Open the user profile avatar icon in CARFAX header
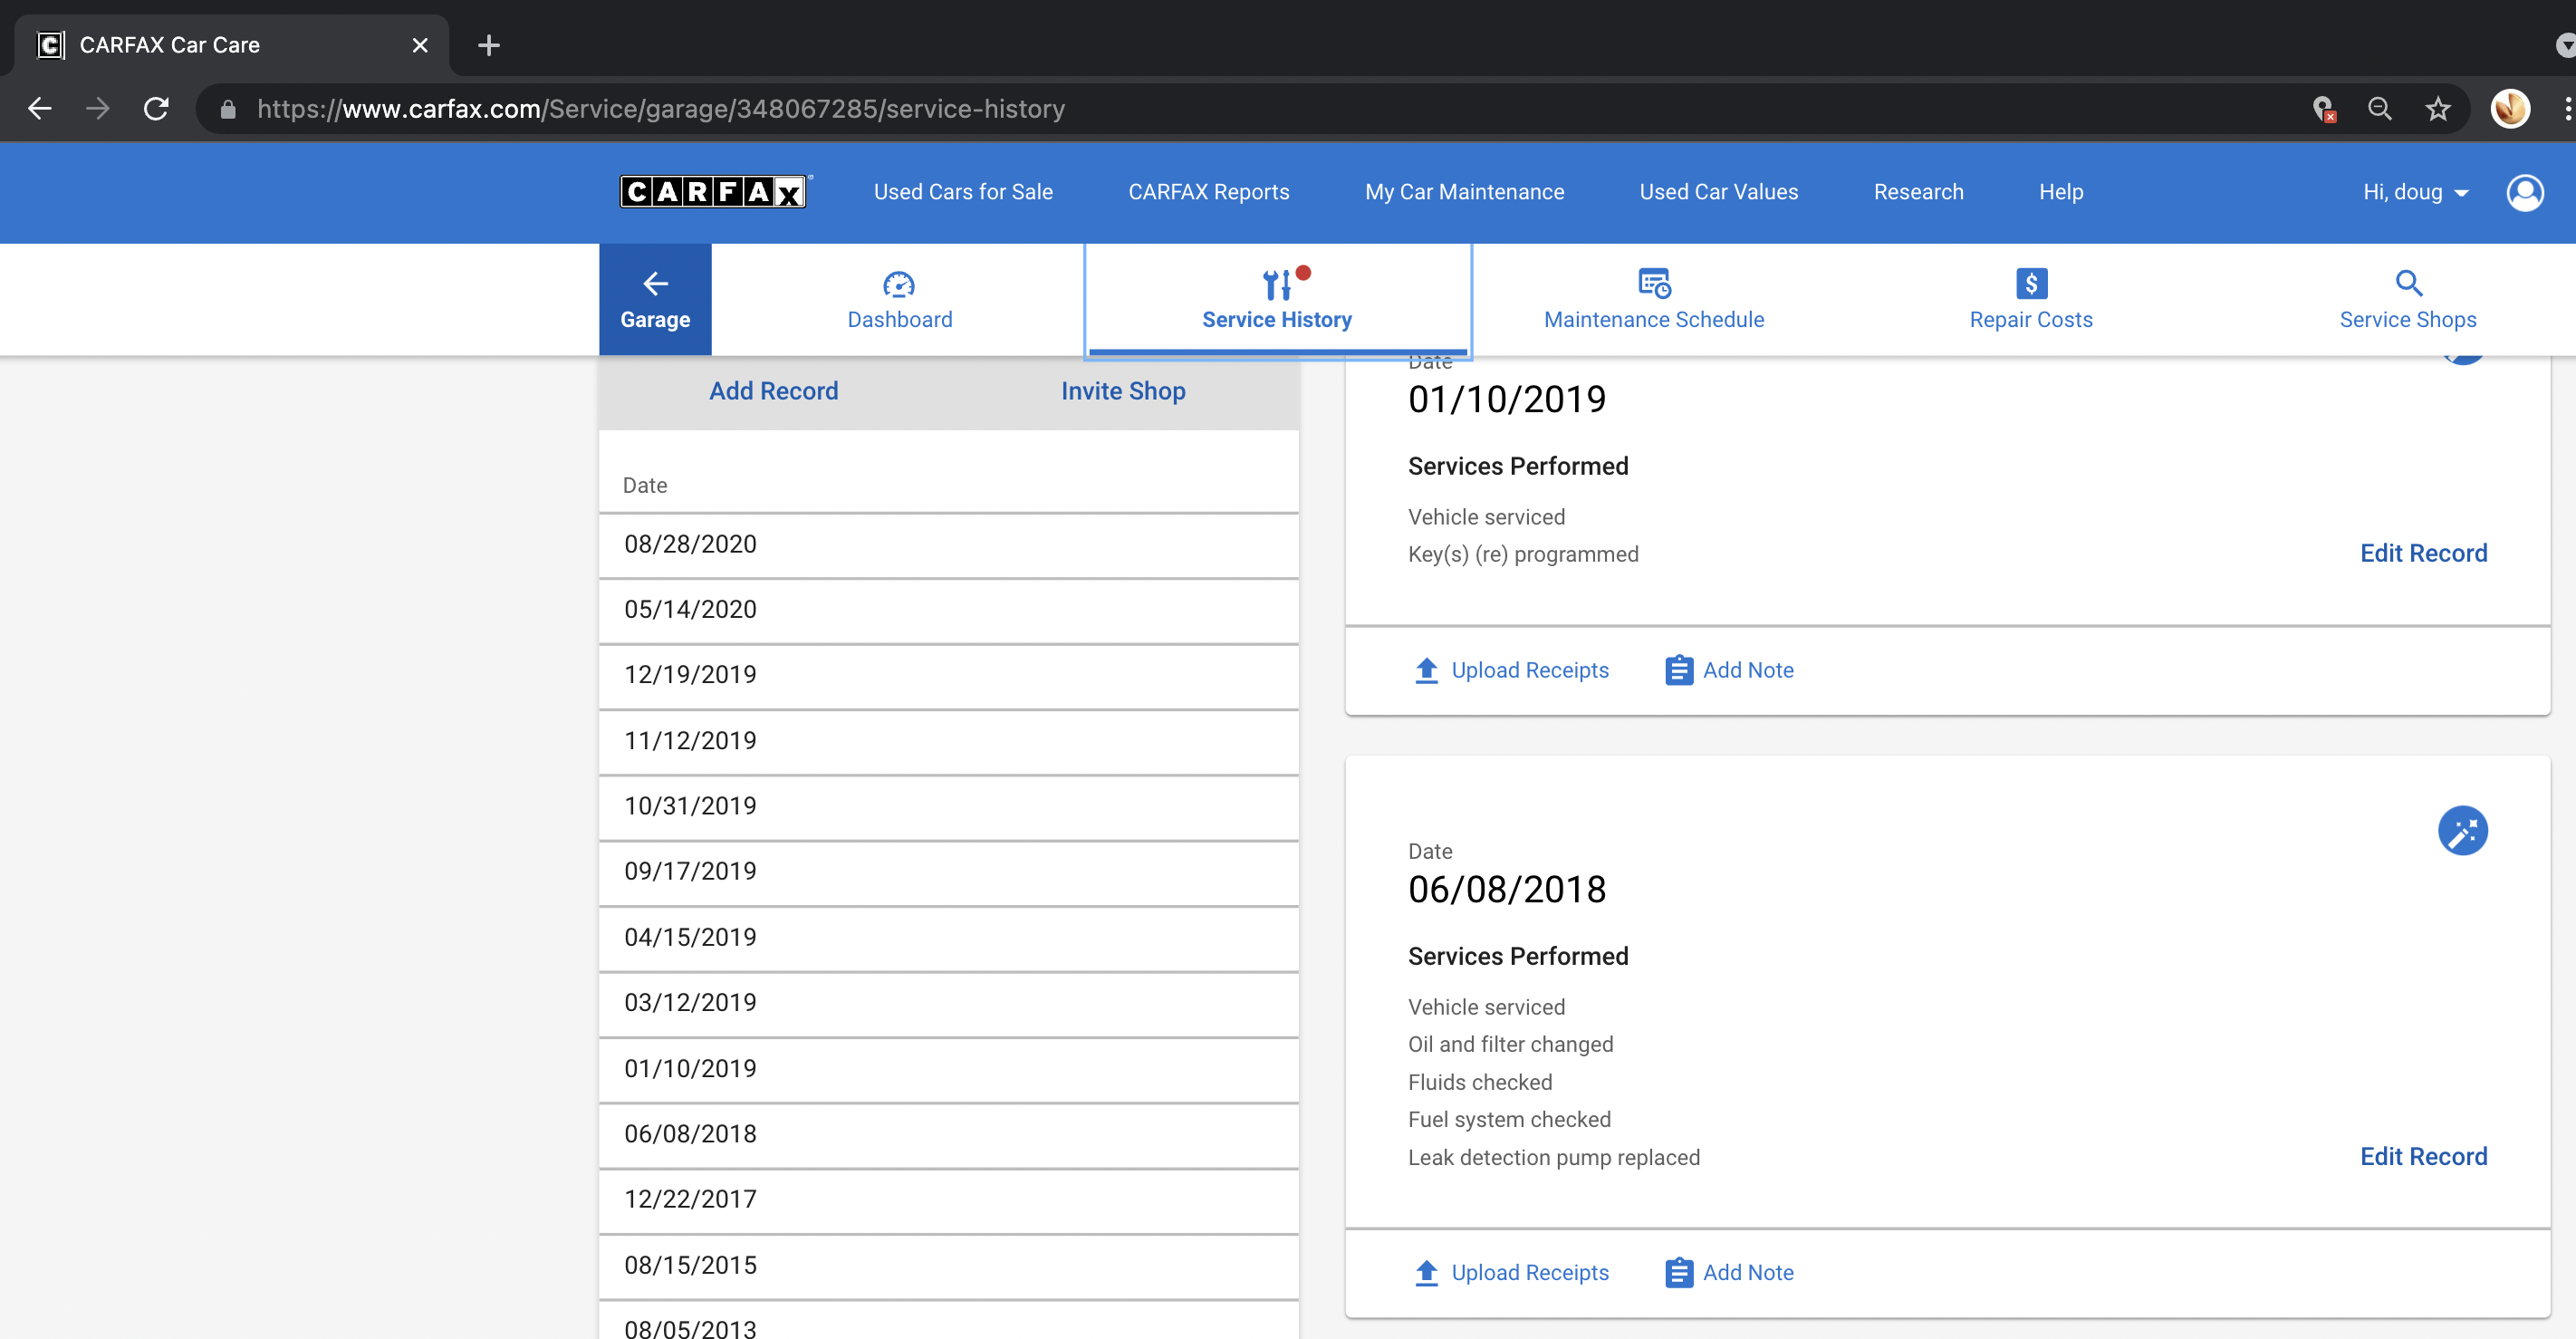 click(2524, 192)
